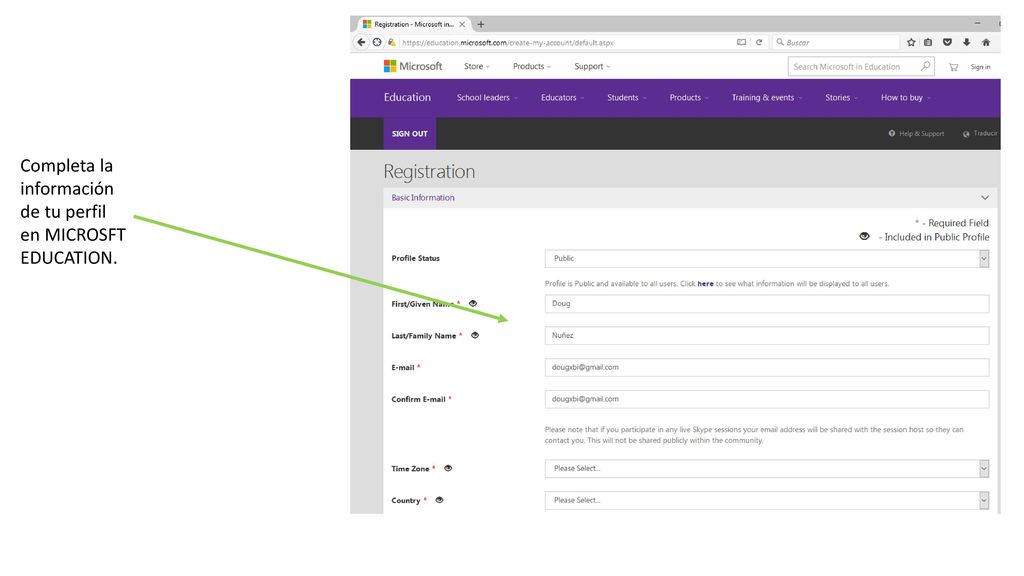Close the Registration browser tab
This screenshot has width=1024, height=576.
click(x=462, y=24)
